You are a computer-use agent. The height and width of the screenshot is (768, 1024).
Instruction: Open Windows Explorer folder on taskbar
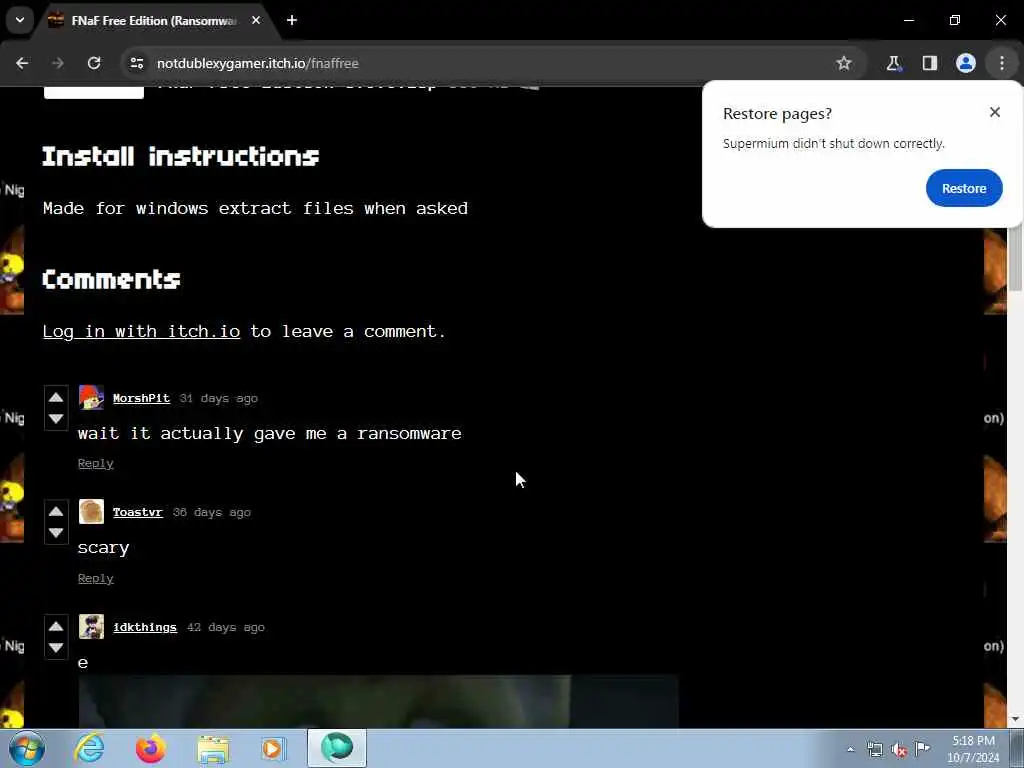213,749
